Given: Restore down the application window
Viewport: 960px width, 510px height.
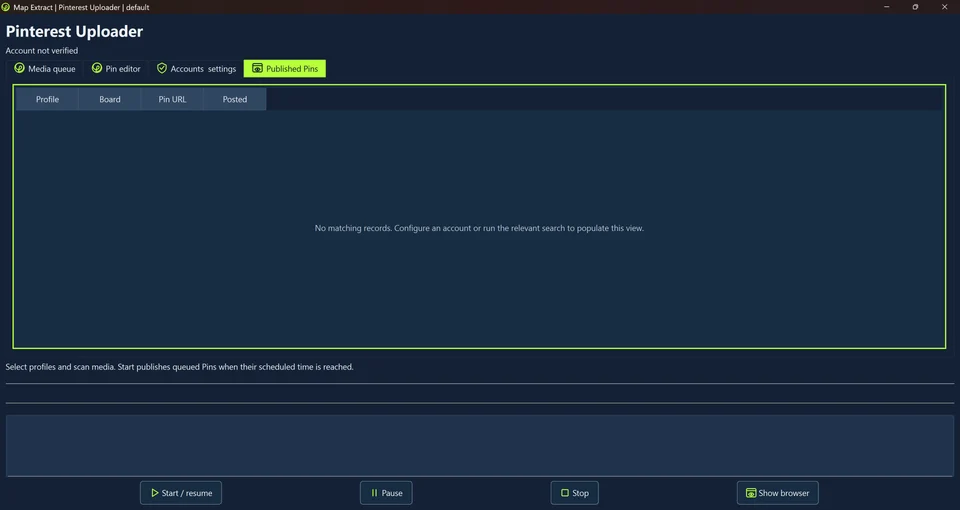Looking at the screenshot, I should (x=915, y=7).
